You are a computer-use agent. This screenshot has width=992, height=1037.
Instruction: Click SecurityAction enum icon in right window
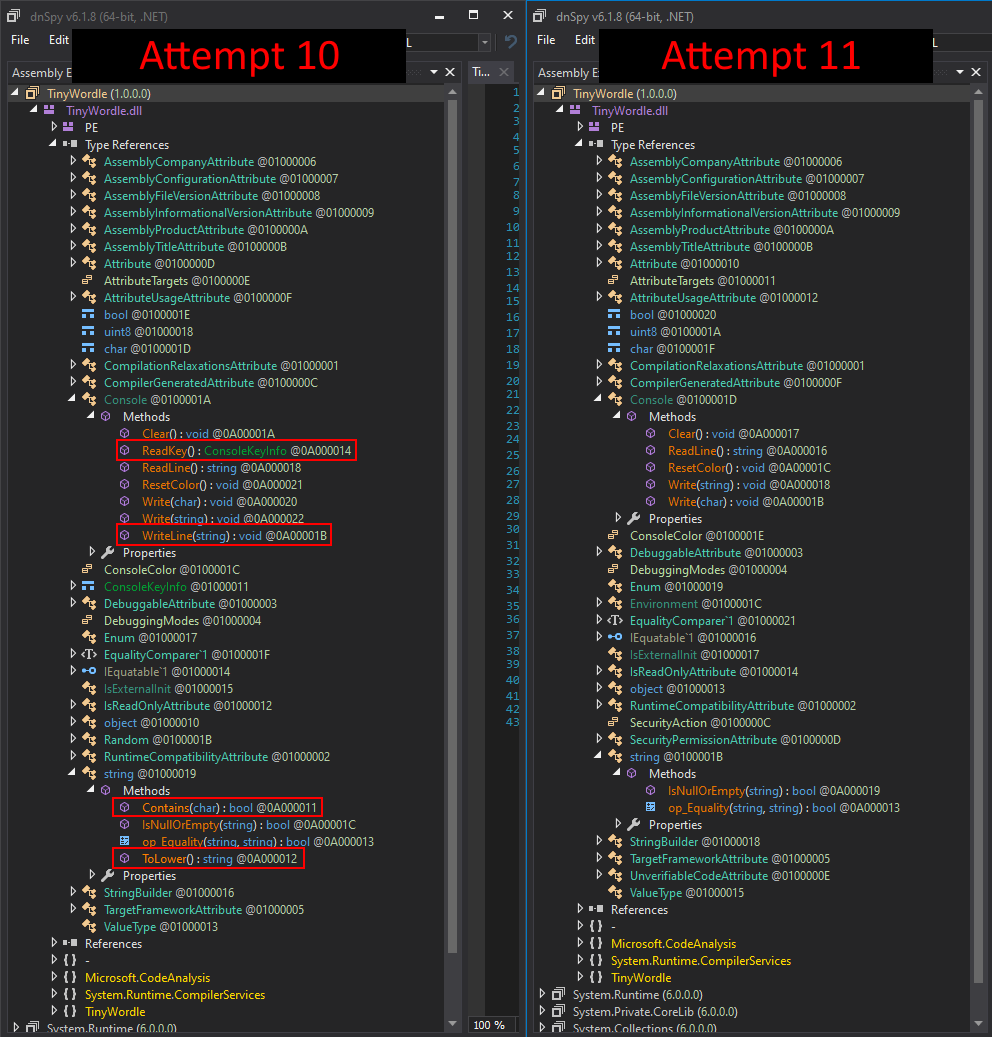614,722
